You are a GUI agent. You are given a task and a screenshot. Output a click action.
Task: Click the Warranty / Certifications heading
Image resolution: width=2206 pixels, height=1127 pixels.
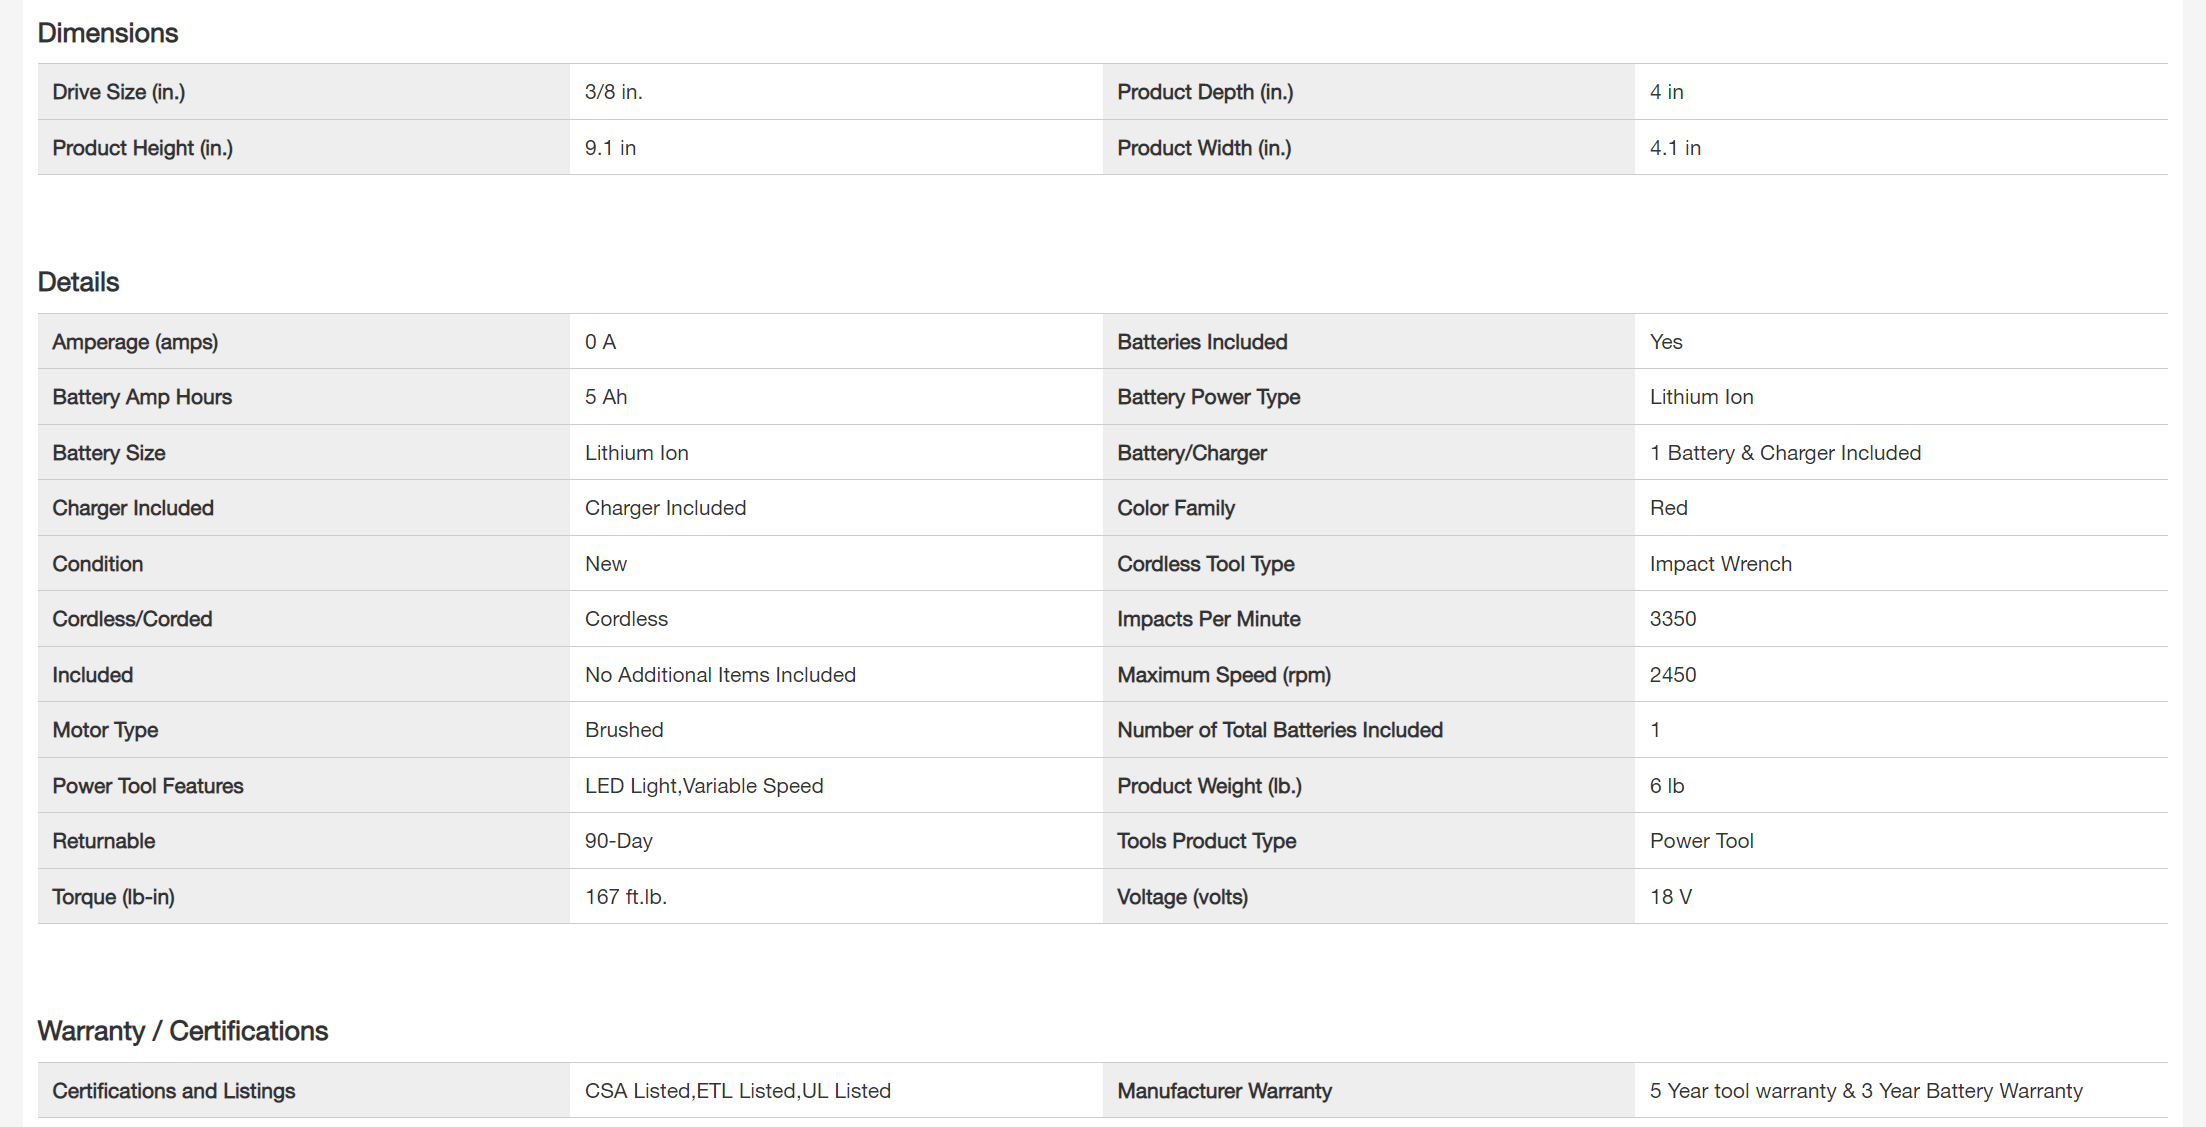tap(183, 1031)
